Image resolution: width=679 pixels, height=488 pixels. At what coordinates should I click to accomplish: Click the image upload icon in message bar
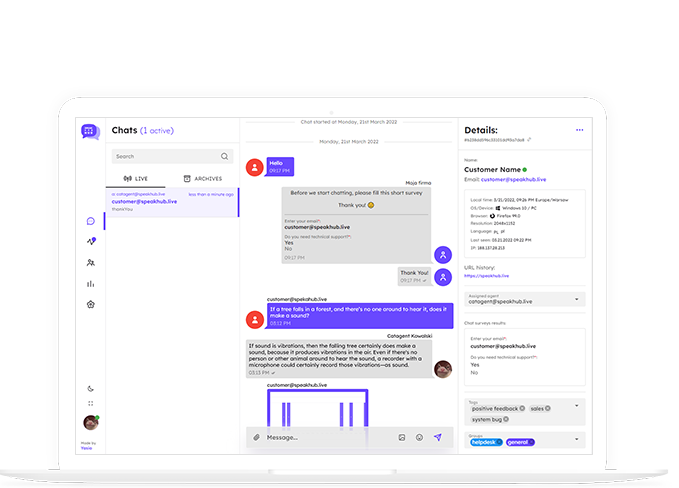pos(402,437)
